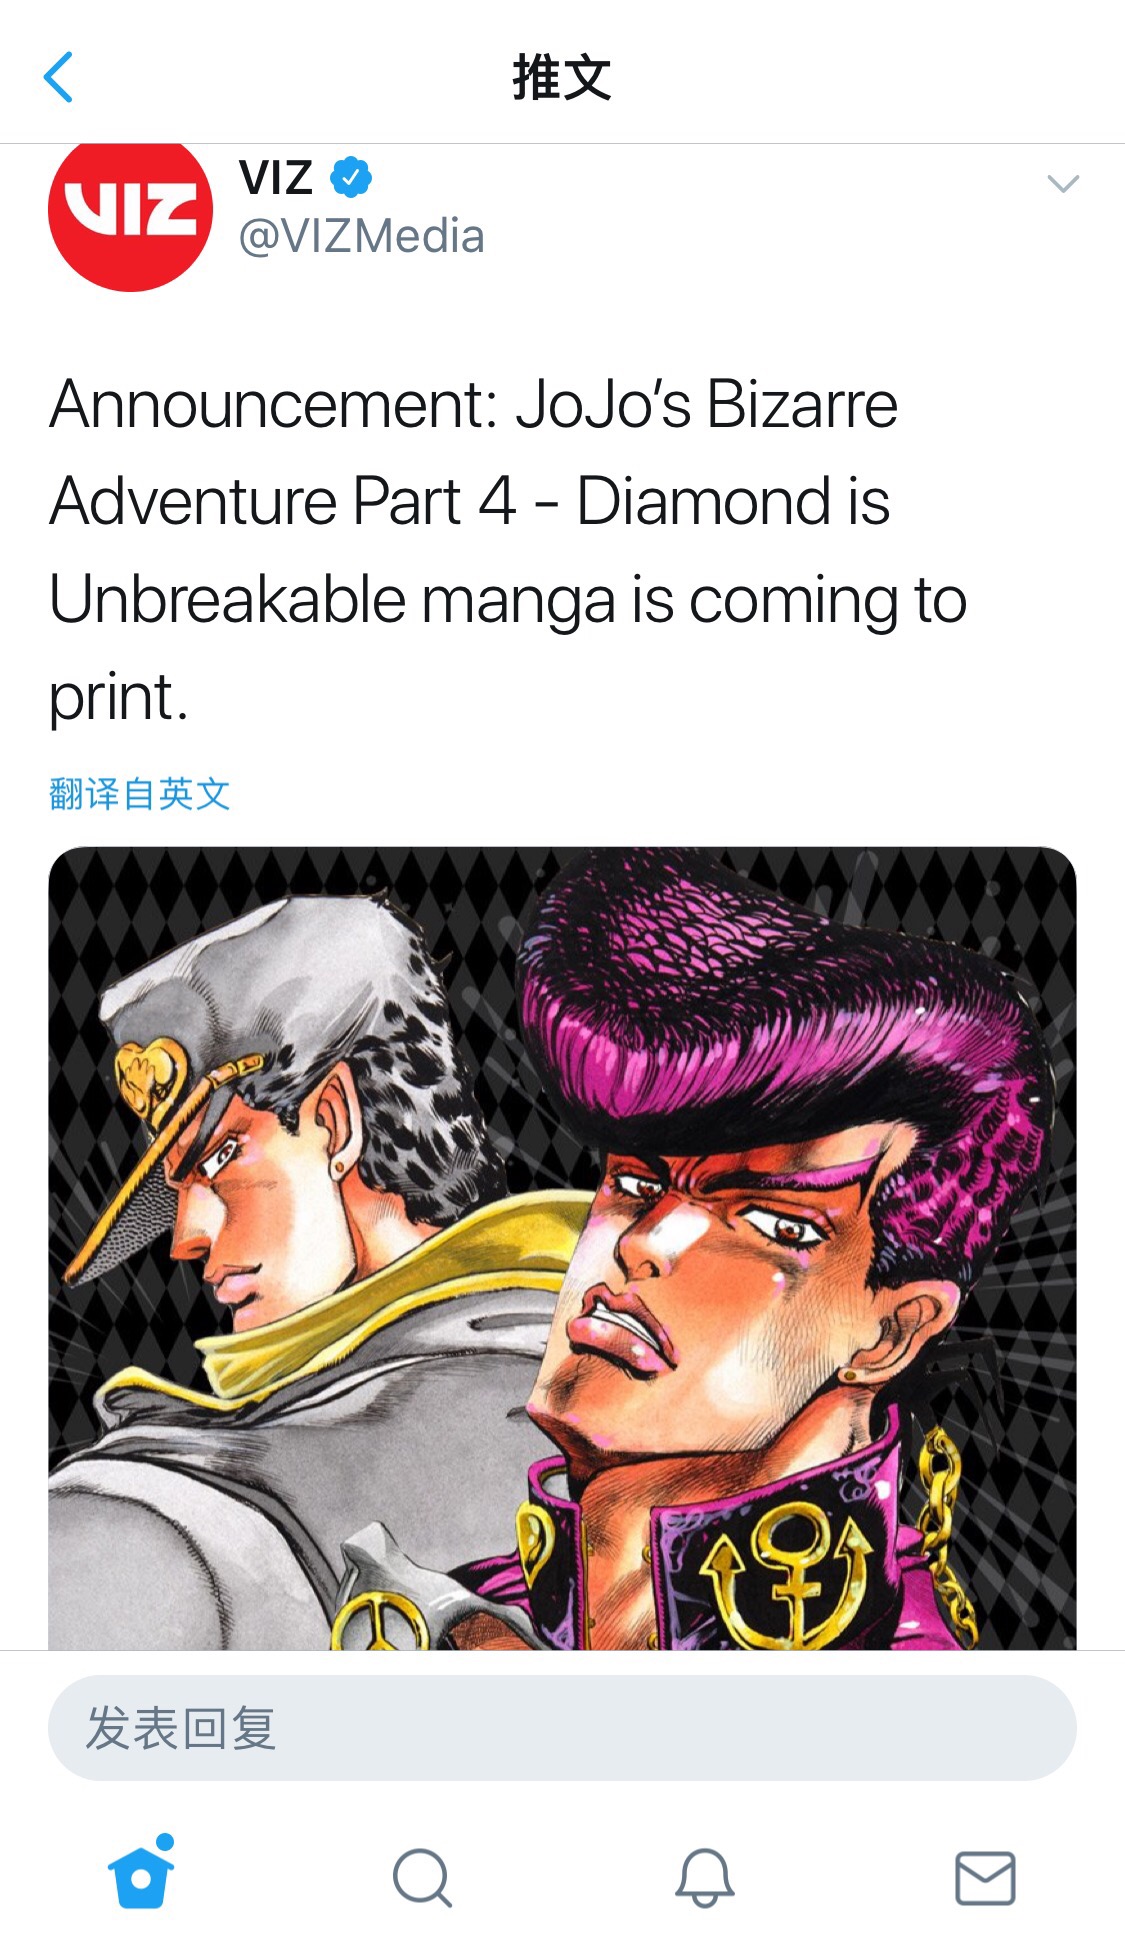Tap the 翻译自英文 translate link
The image size is (1125, 1952).
pyautogui.click(x=139, y=794)
